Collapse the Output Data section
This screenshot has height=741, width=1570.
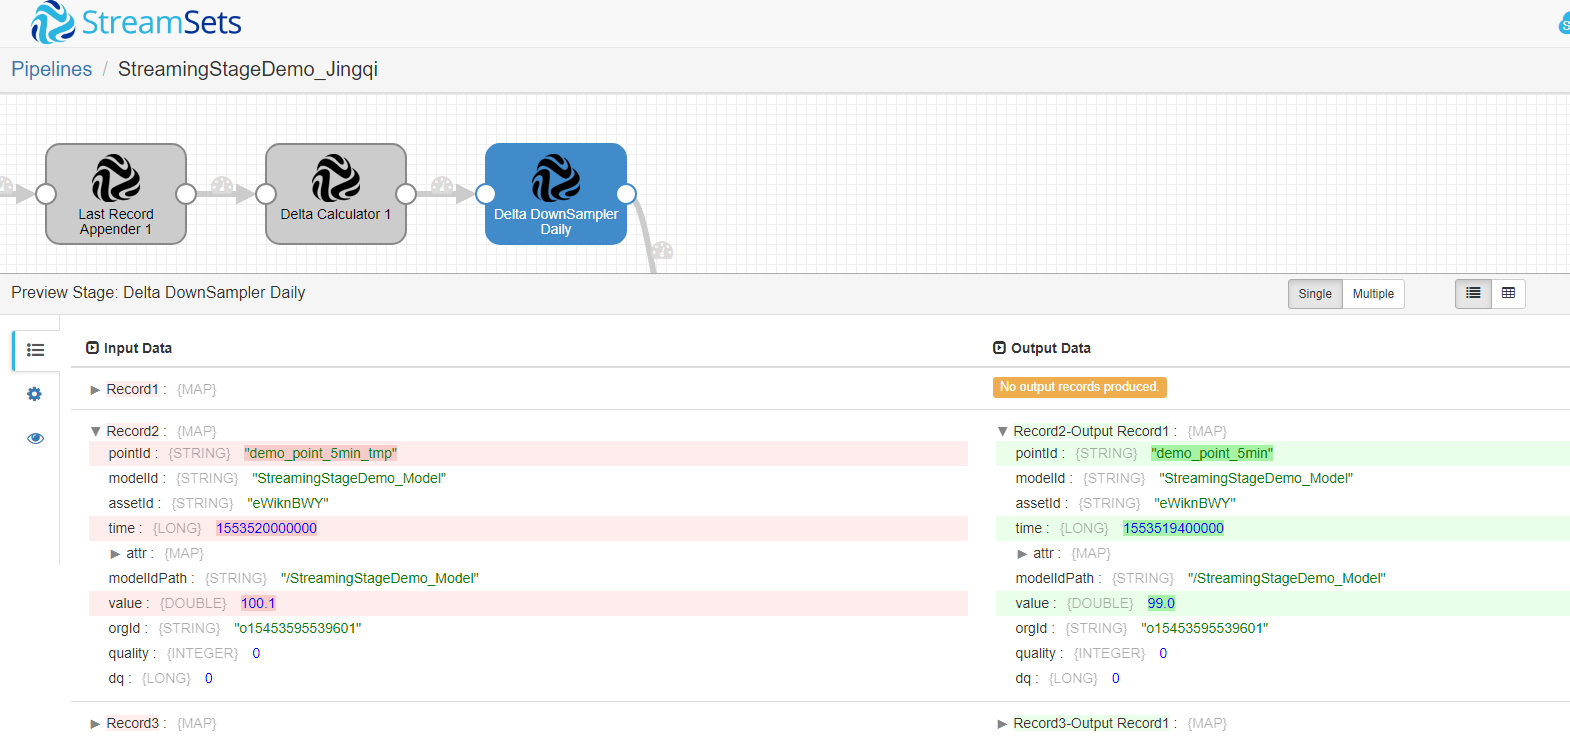pos(999,348)
